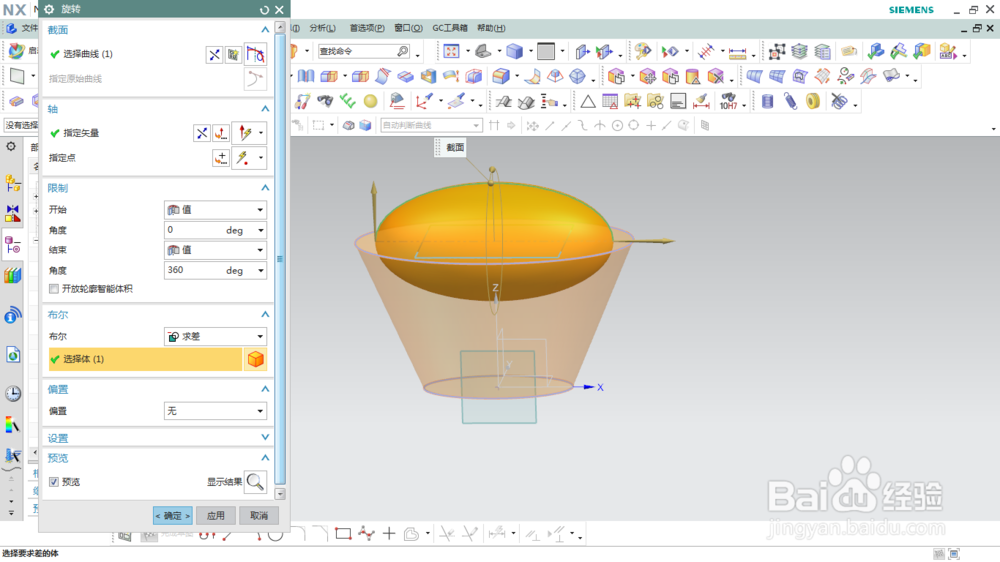1000x562 pixels.
Task: Click the reverse direction icon for 指定矢量
Action: [202, 133]
